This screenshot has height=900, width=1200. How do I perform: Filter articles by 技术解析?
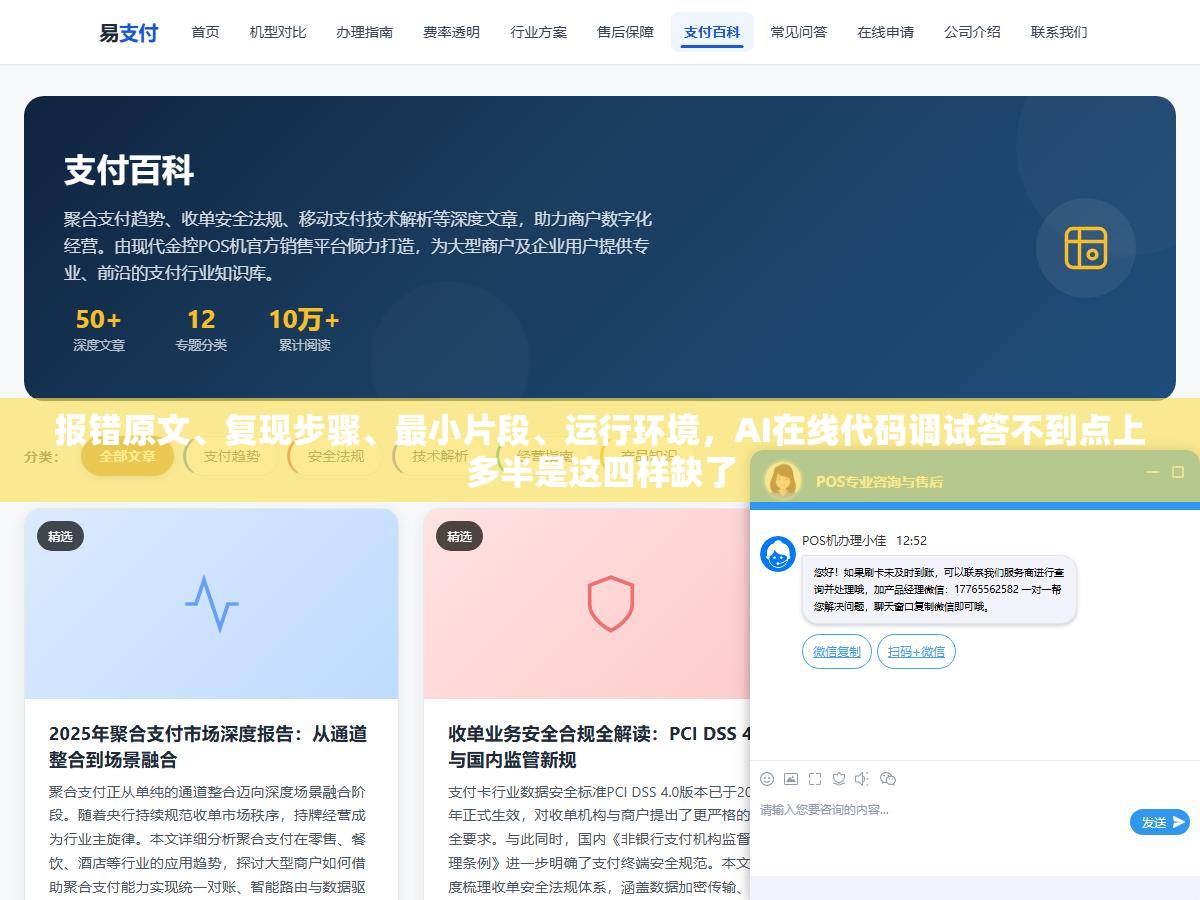tap(440, 456)
